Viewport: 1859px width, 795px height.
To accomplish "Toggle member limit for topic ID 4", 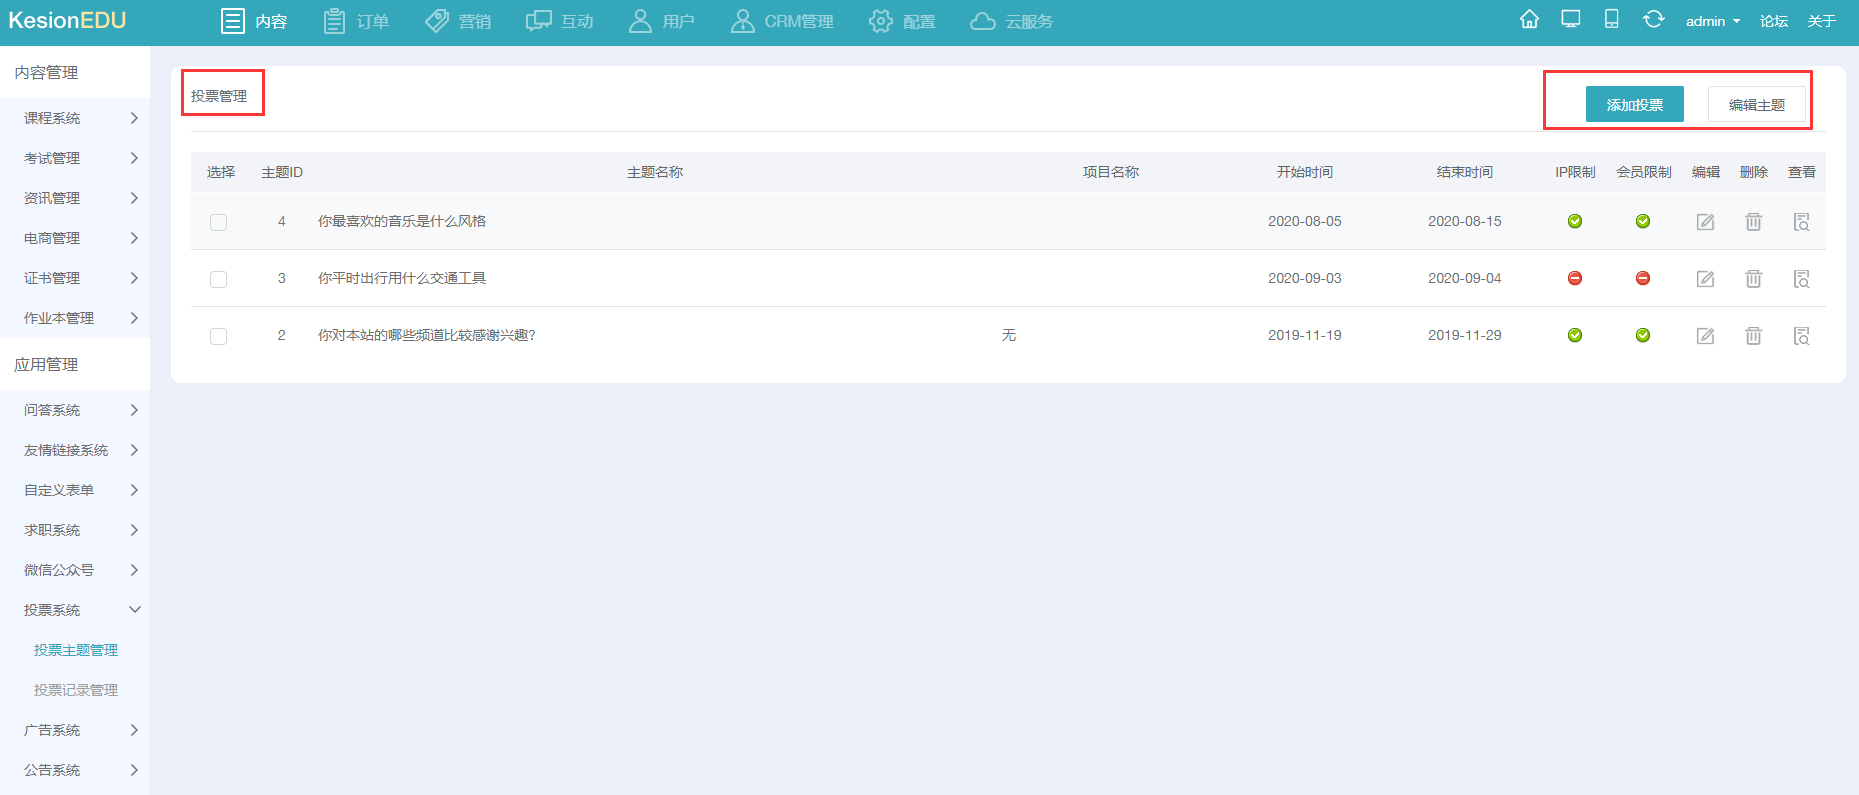I will 1643,221.
